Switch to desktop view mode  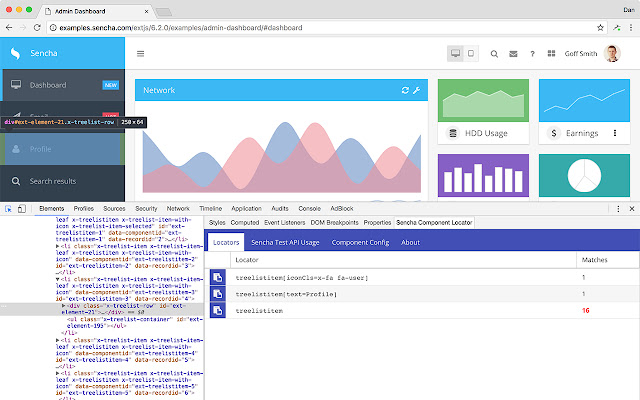(x=455, y=53)
